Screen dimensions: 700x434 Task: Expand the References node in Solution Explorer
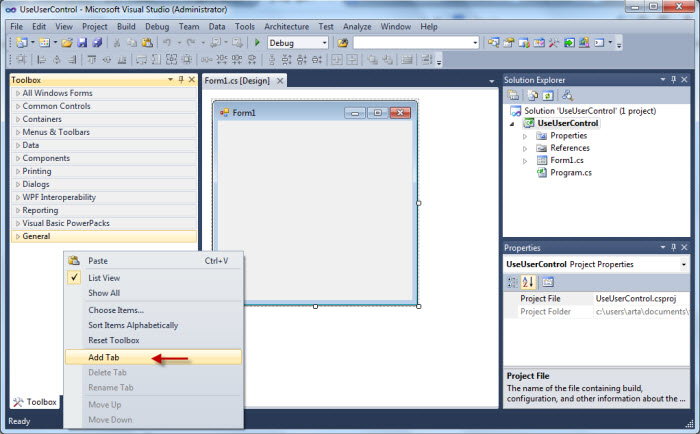click(x=525, y=148)
